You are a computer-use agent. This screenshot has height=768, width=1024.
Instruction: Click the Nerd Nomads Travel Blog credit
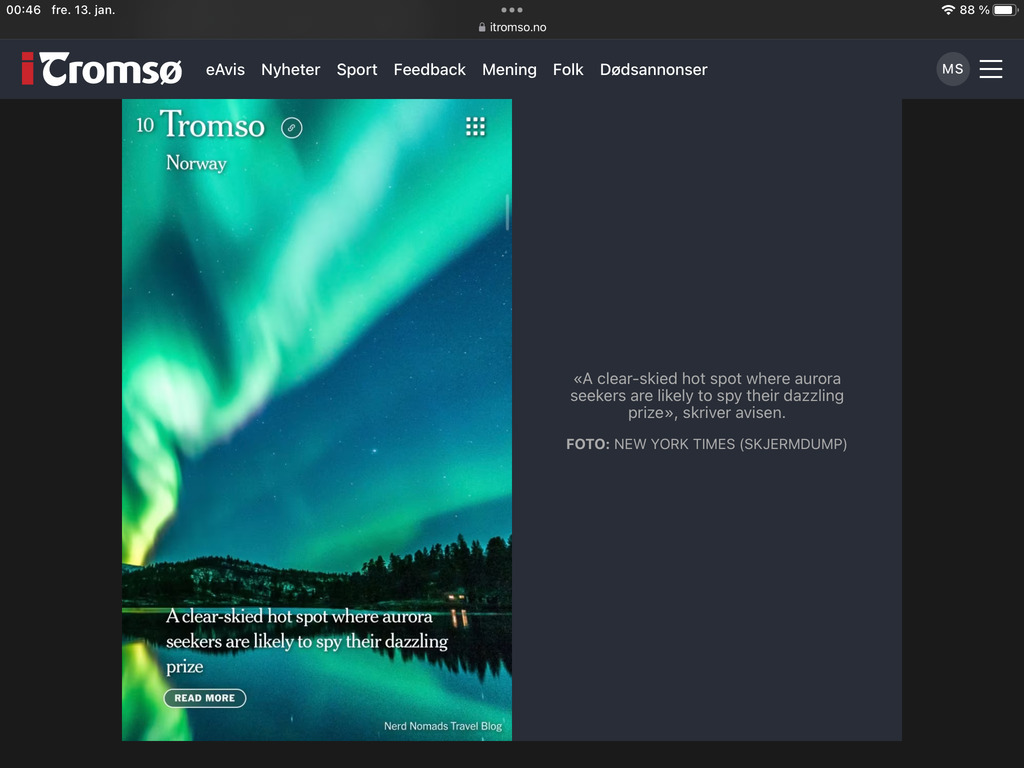(444, 725)
